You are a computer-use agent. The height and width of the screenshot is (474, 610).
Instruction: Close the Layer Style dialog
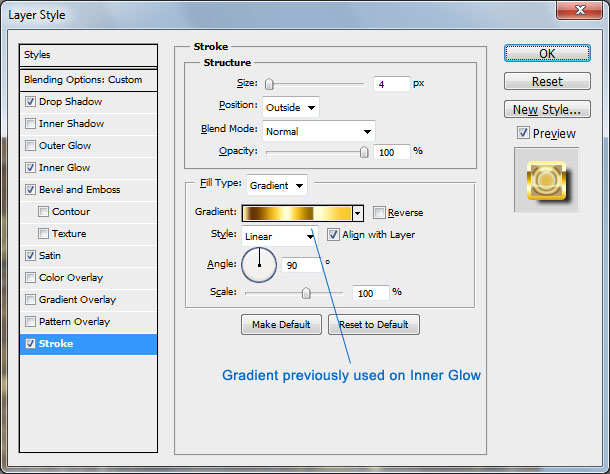580,9
